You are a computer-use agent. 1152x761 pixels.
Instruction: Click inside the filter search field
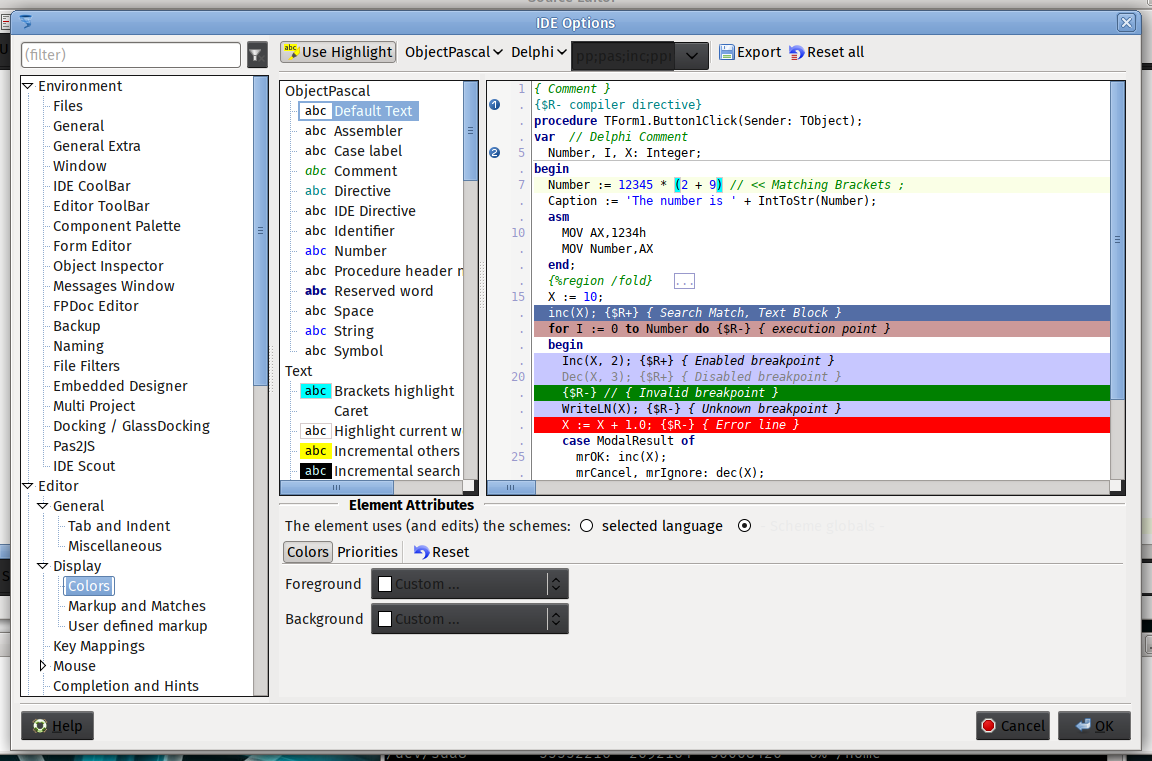131,54
